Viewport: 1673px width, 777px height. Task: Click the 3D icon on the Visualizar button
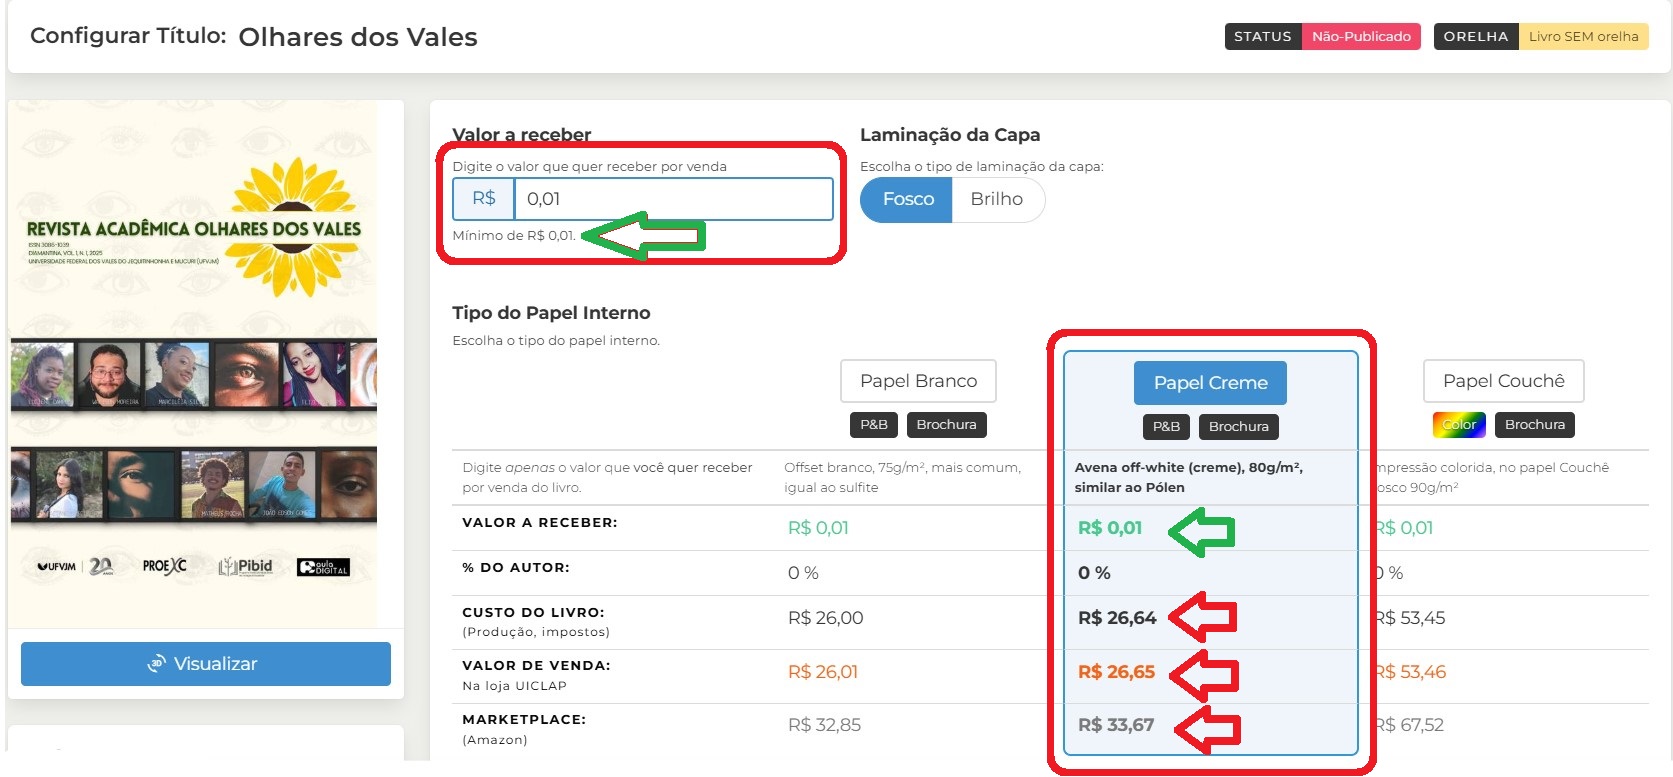click(156, 664)
